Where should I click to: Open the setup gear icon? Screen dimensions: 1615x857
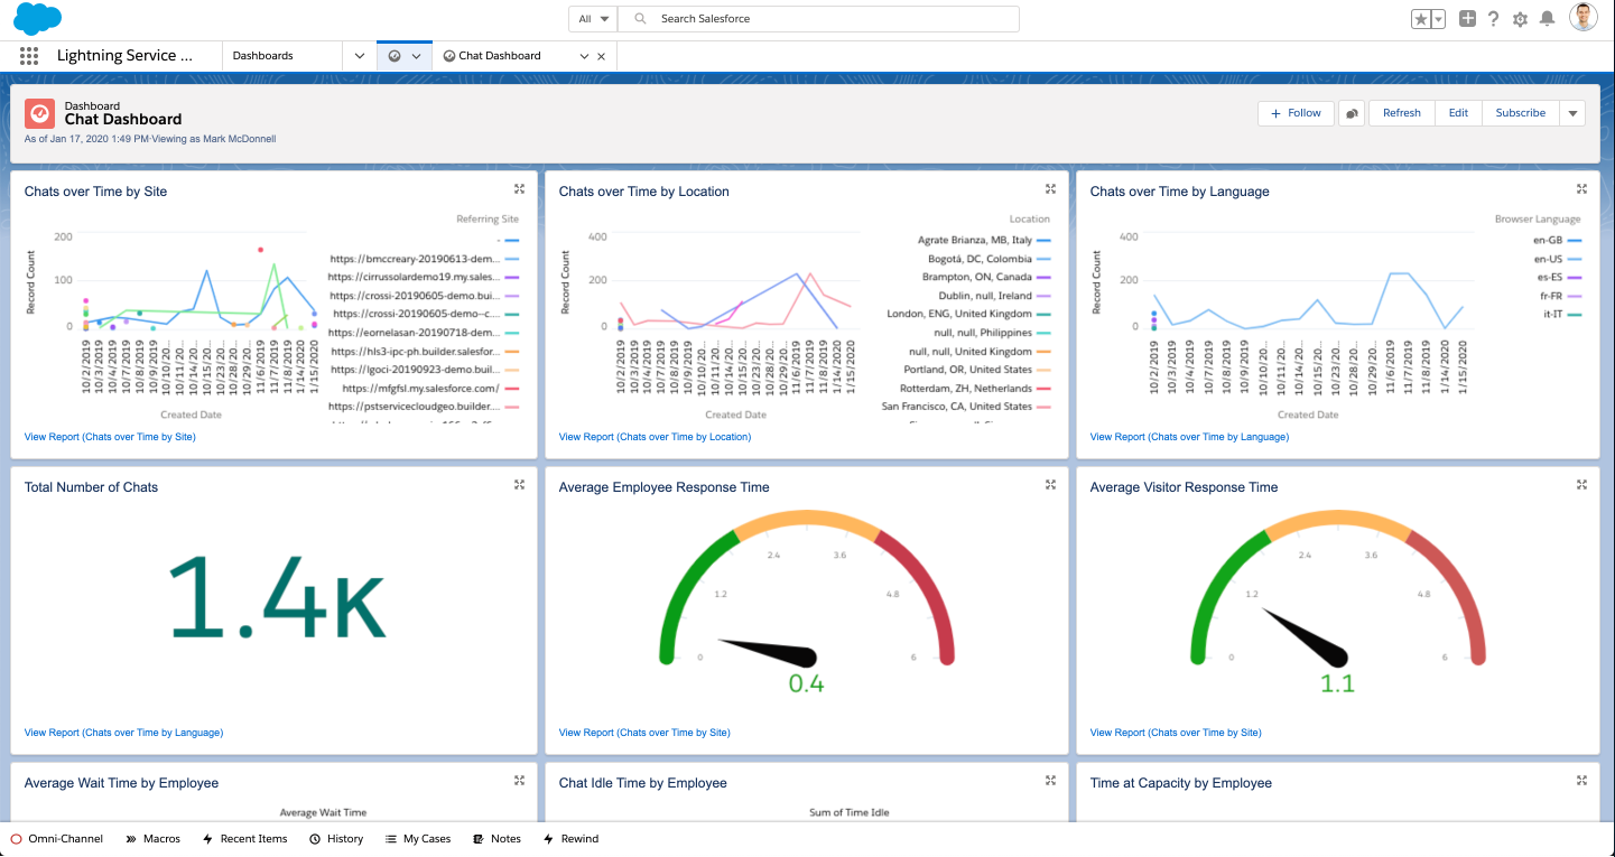pos(1520,19)
